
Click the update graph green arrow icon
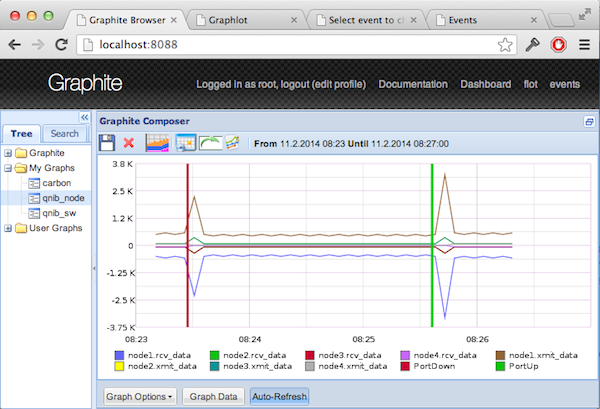point(210,143)
